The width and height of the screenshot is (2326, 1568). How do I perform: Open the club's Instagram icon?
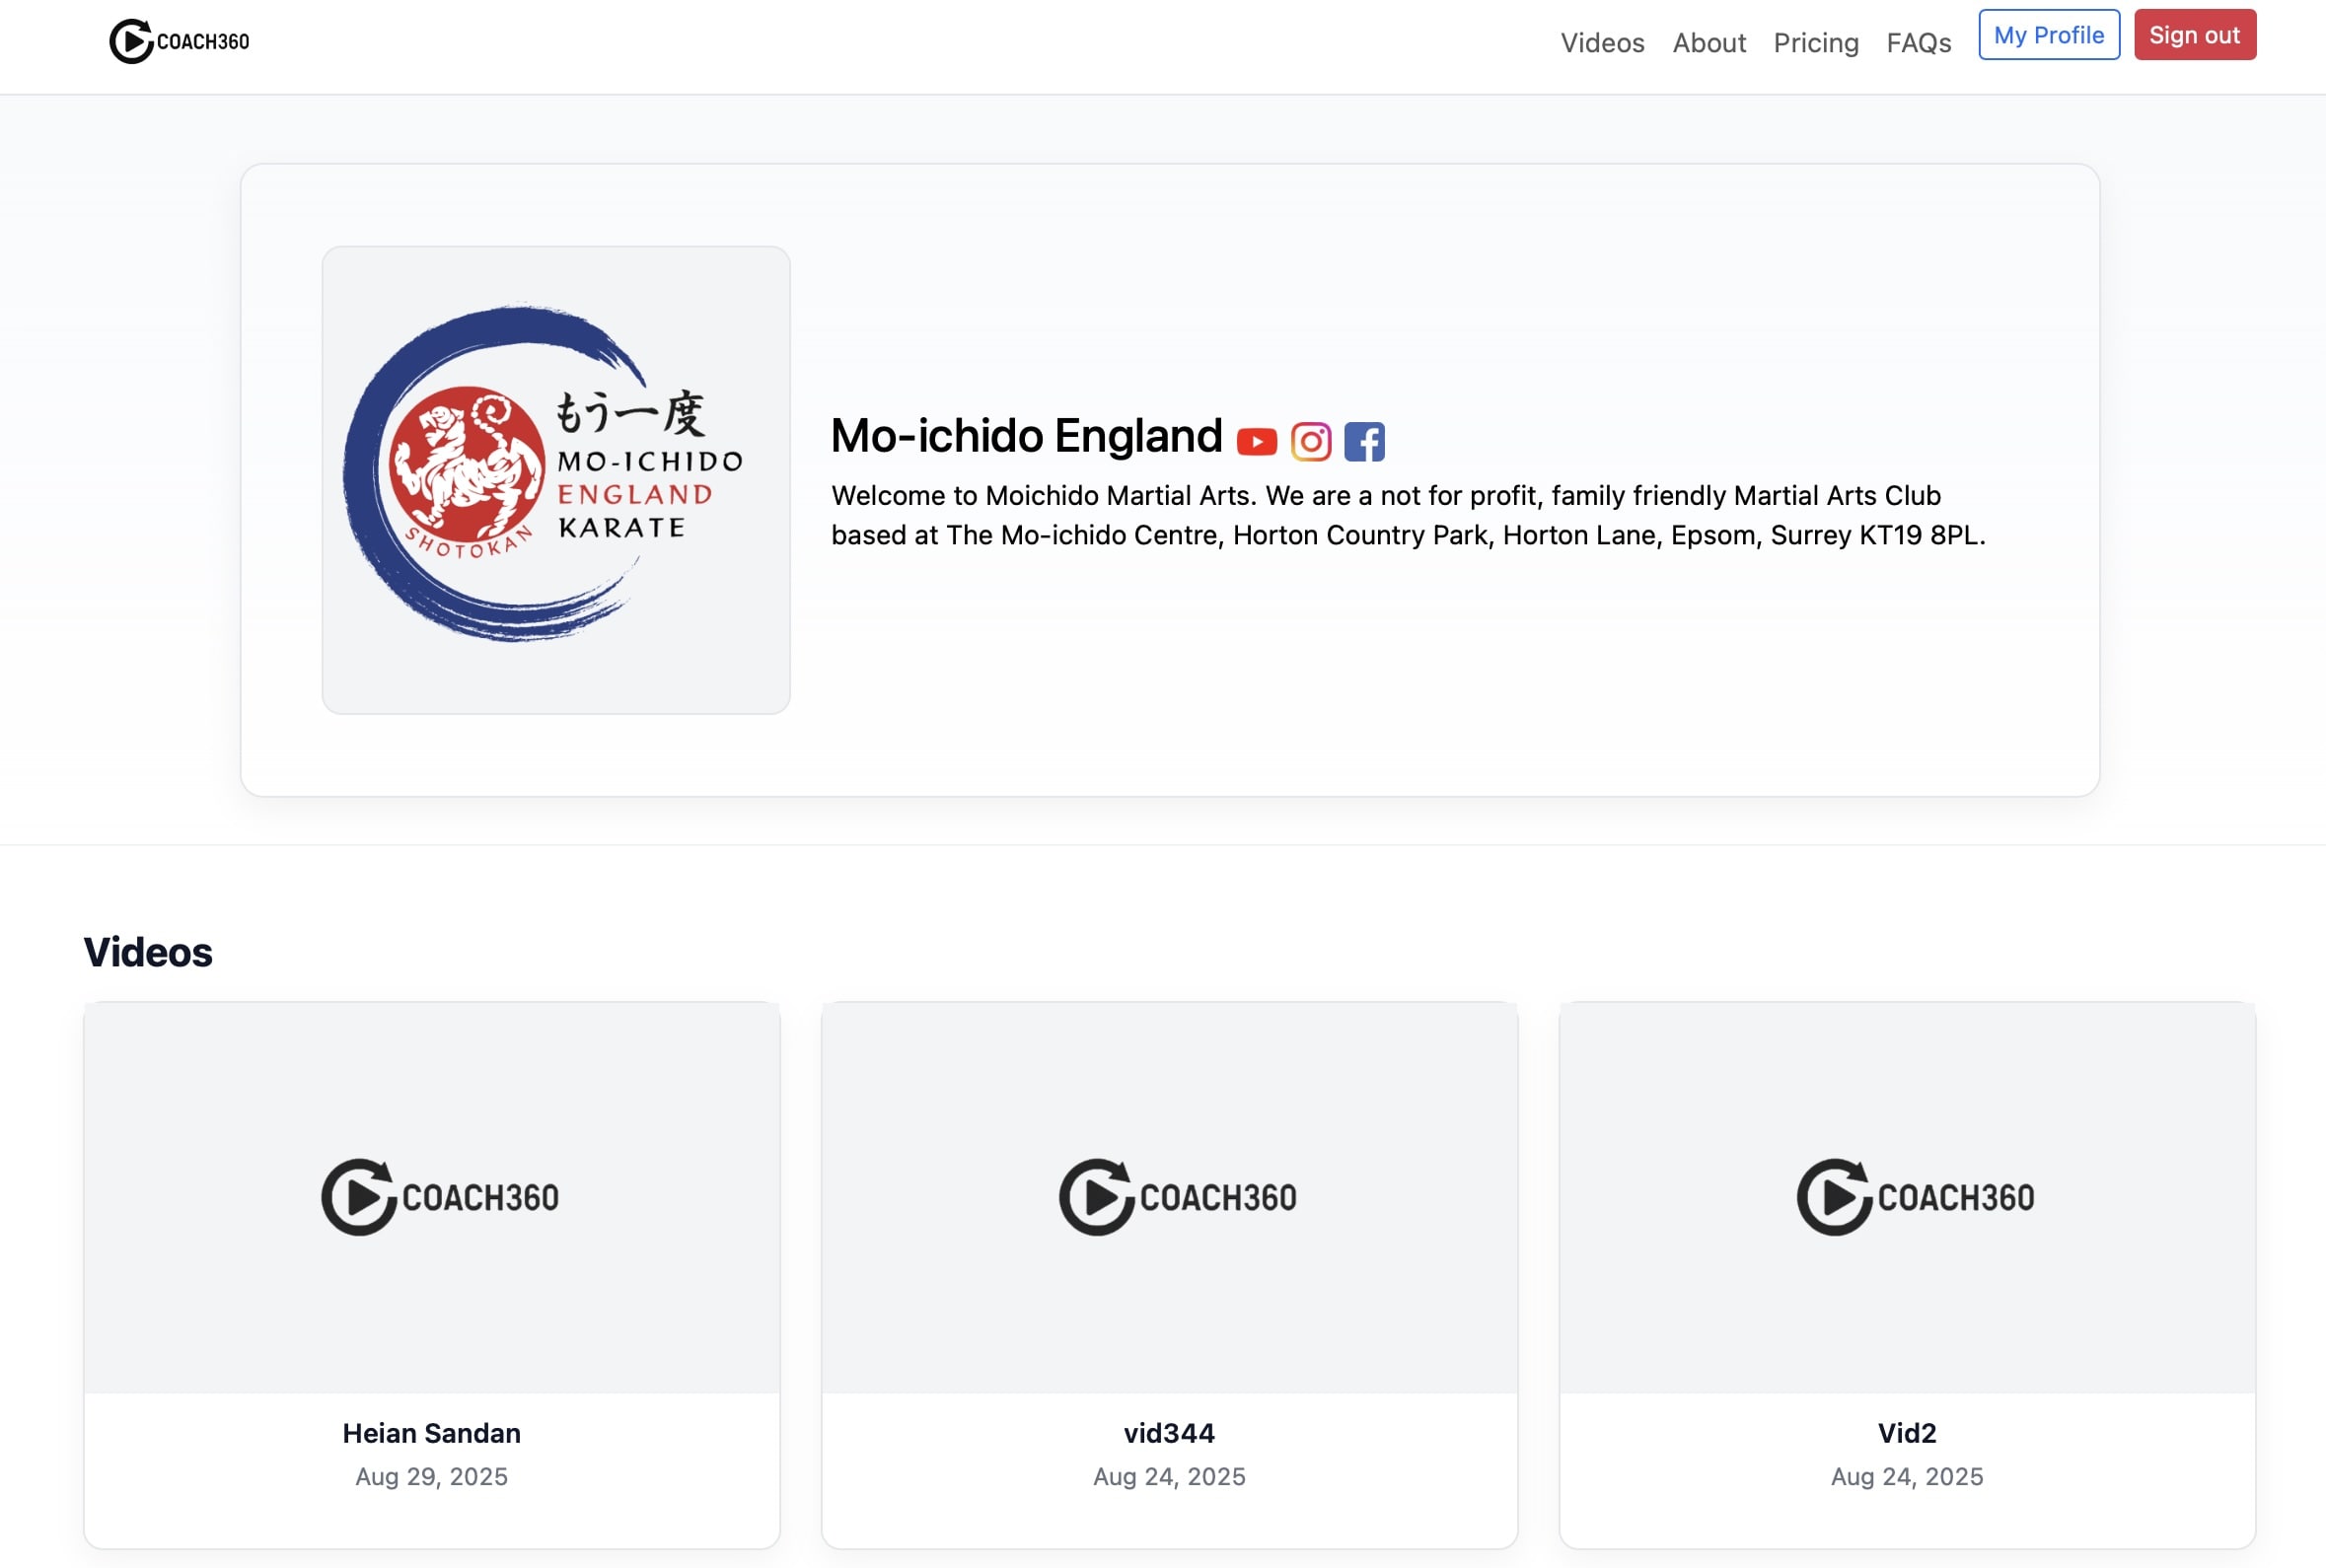coord(1310,441)
